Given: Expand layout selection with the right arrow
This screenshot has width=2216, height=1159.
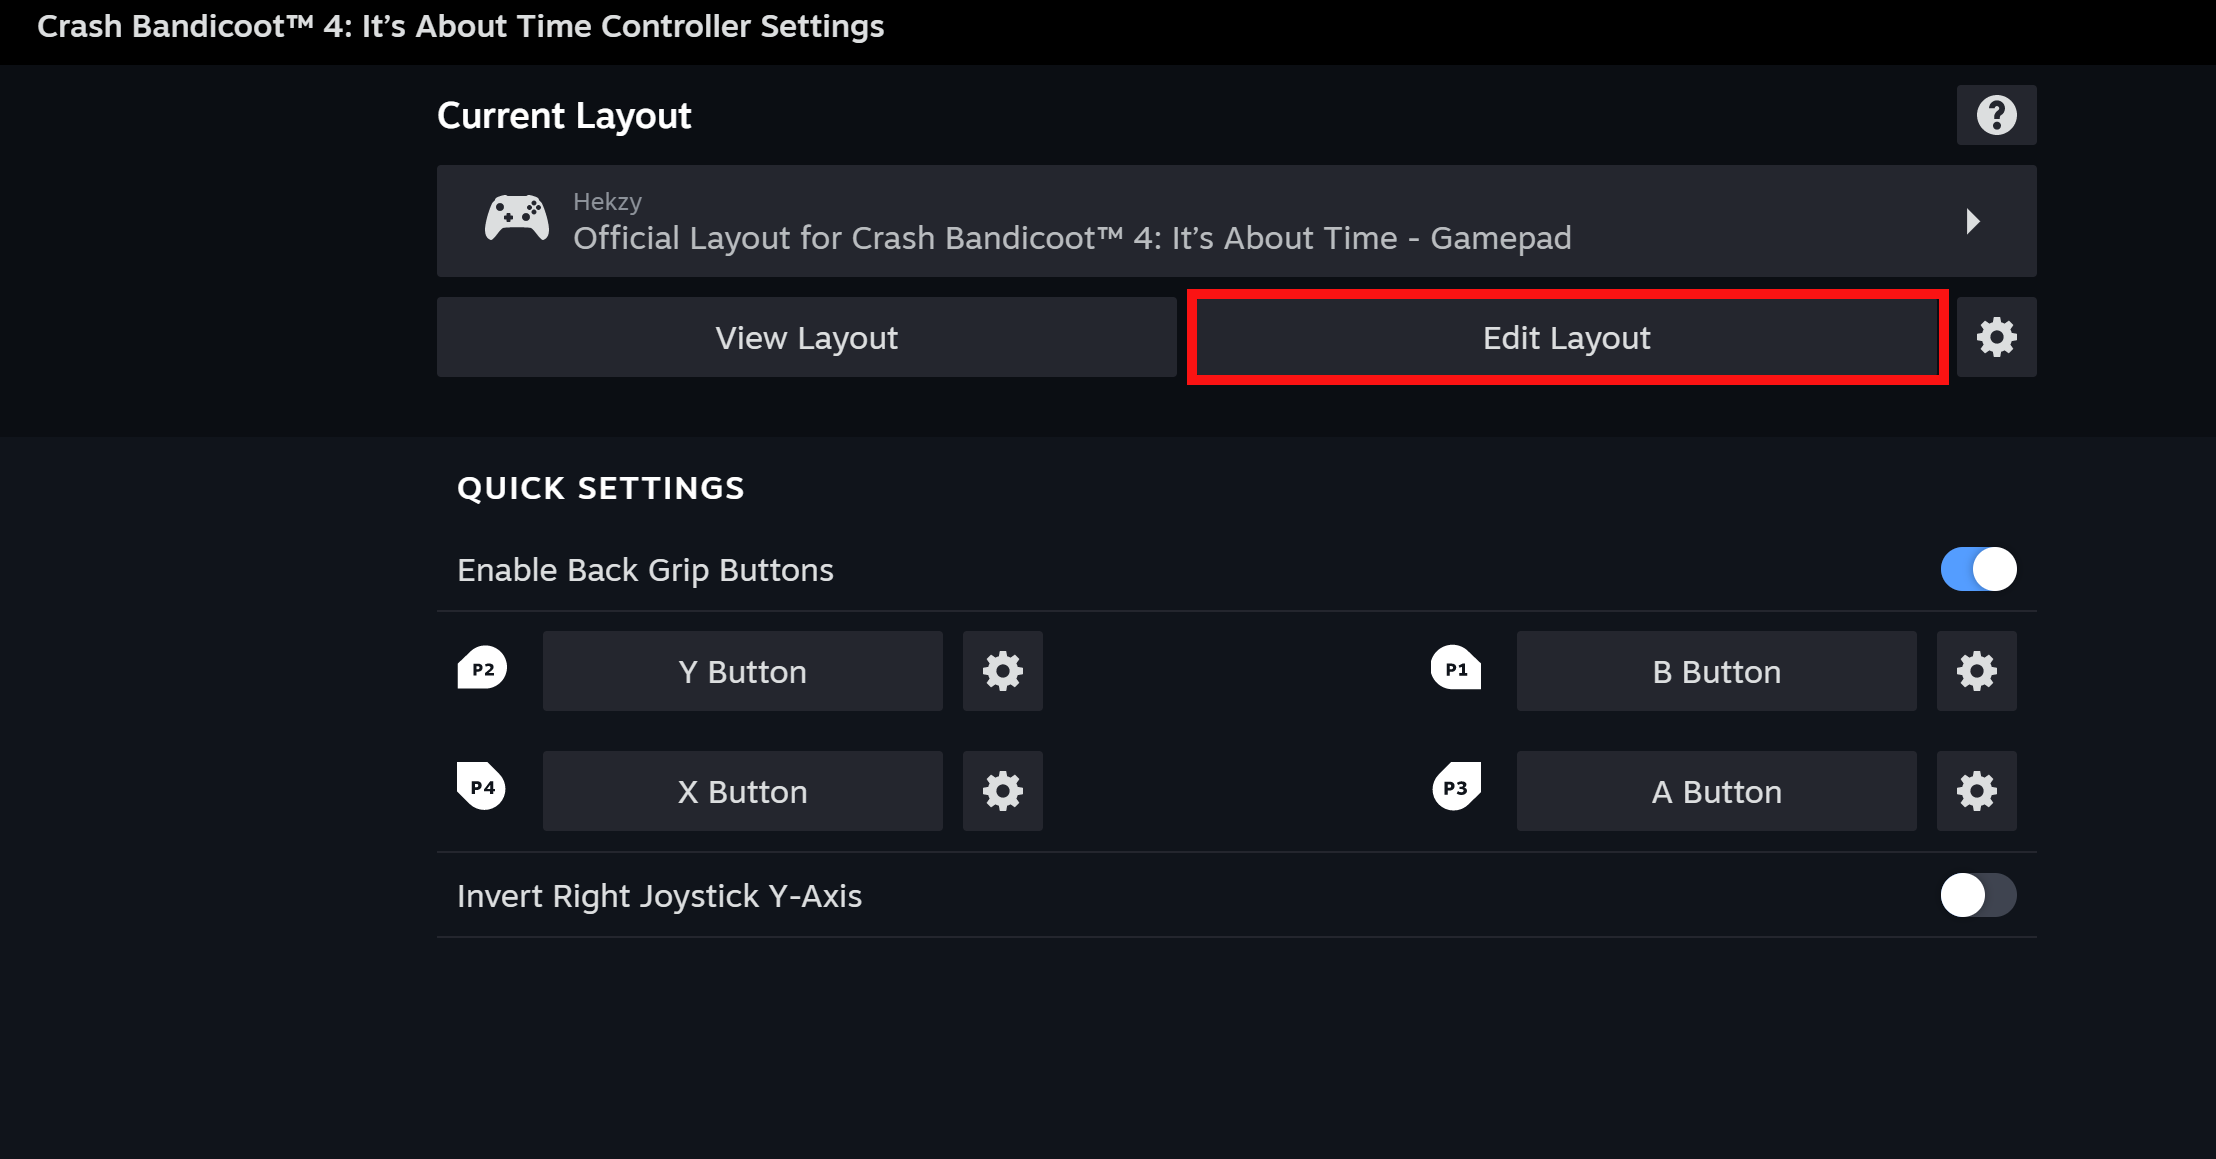Looking at the screenshot, I should pyautogui.click(x=1972, y=221).
